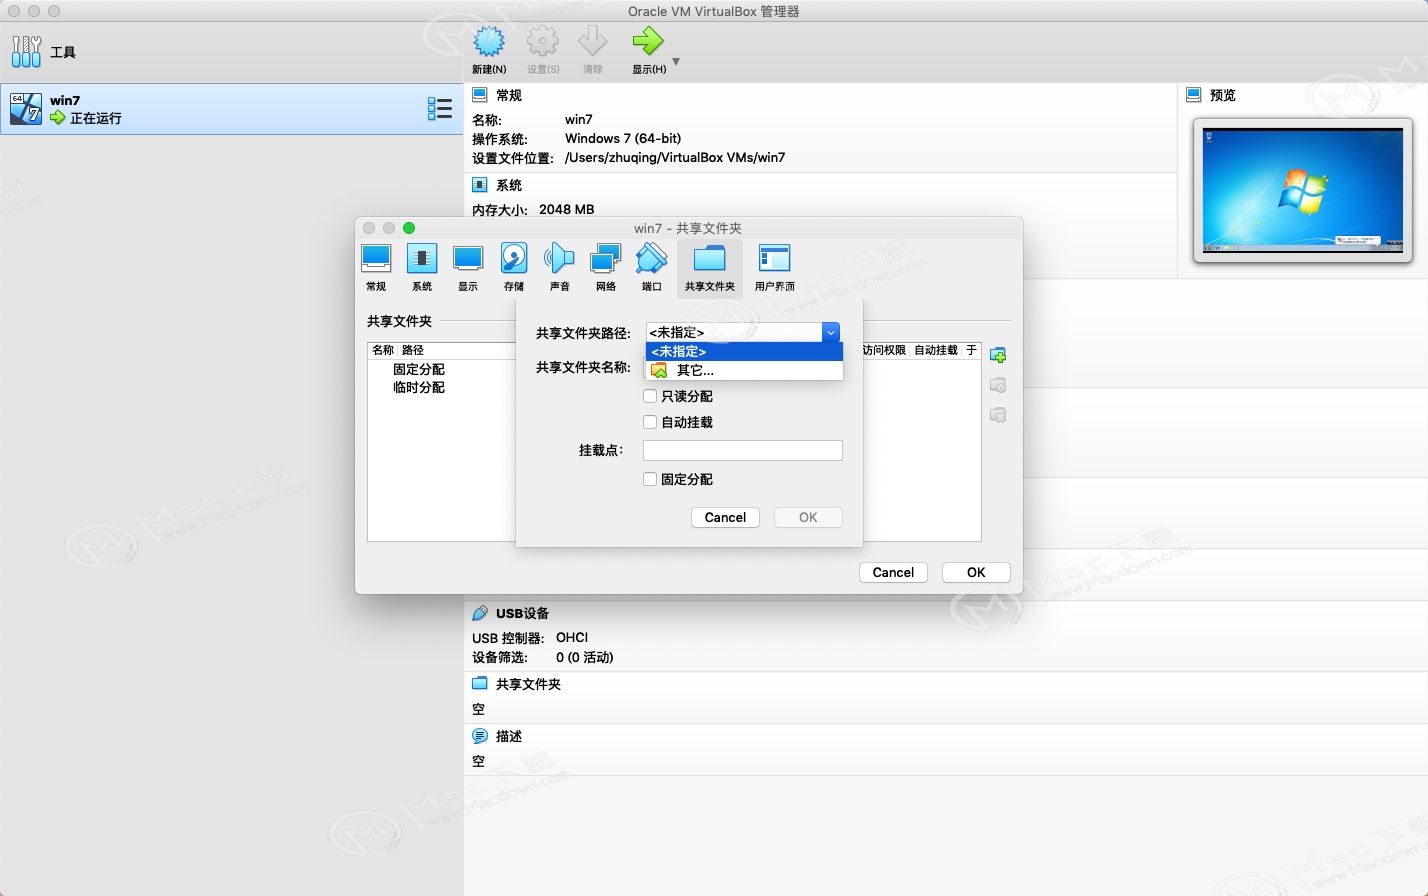The width and height of the screenshot is (1428, 896).
Task: Click OK in the add share sheet
Action: point(808,517)
